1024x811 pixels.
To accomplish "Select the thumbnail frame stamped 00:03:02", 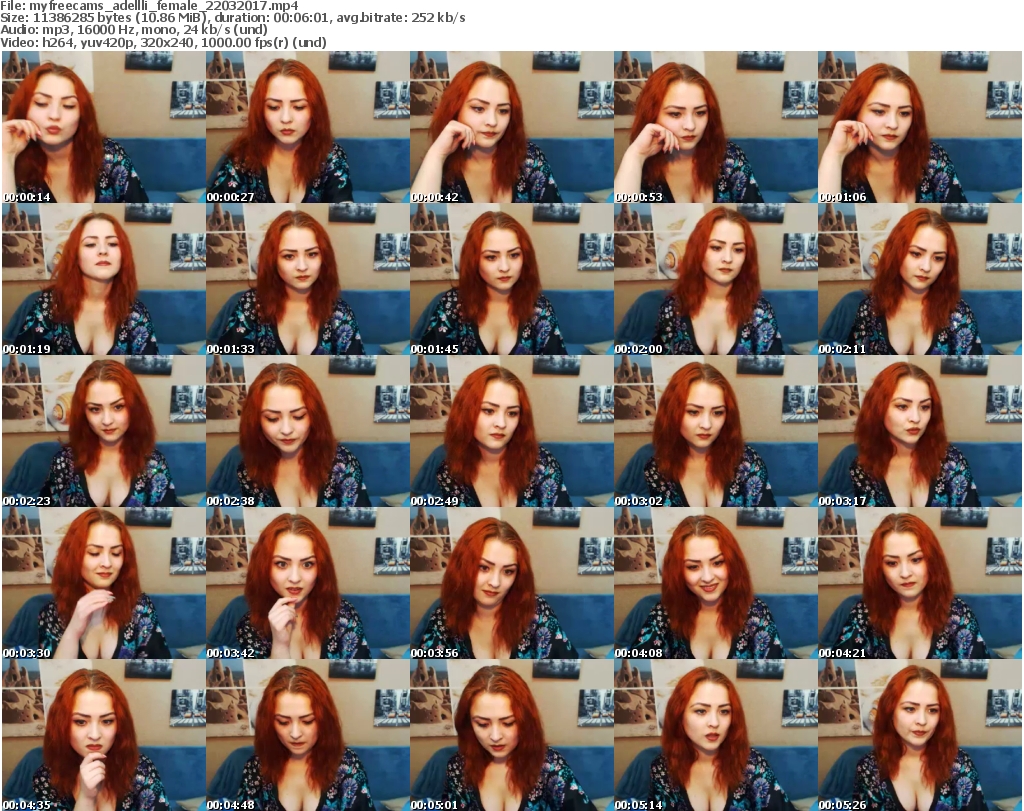I will pos(716,432).
